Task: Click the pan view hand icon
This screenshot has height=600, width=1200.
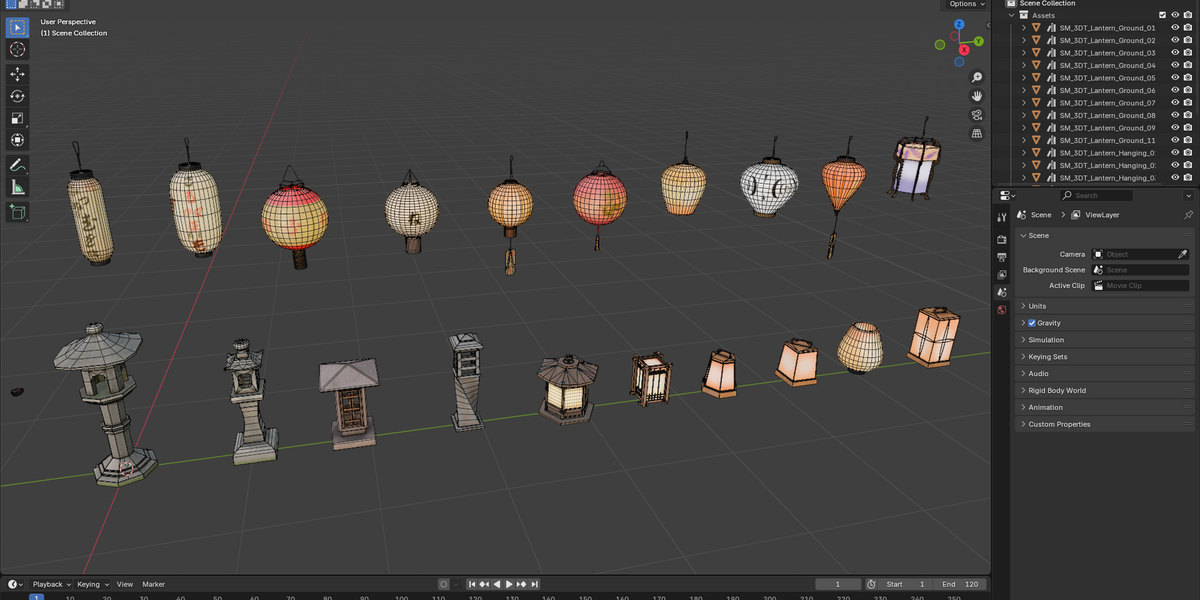Action: 977,96
